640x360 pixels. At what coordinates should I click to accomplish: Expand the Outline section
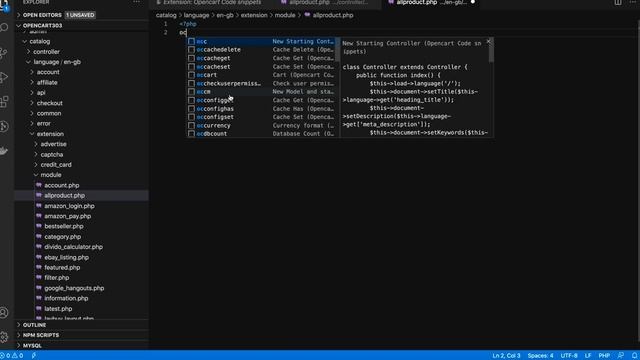pos(34,325)
